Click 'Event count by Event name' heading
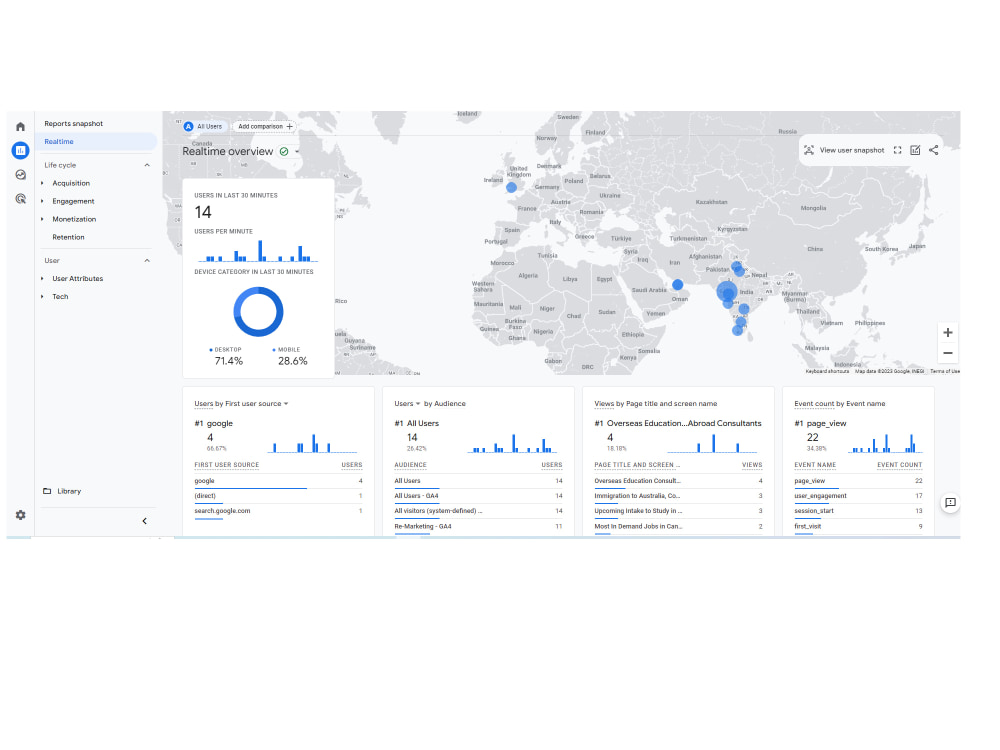The height and width of the screenshot is (750, 1000). pyautogui.click(x=839, y=404)
